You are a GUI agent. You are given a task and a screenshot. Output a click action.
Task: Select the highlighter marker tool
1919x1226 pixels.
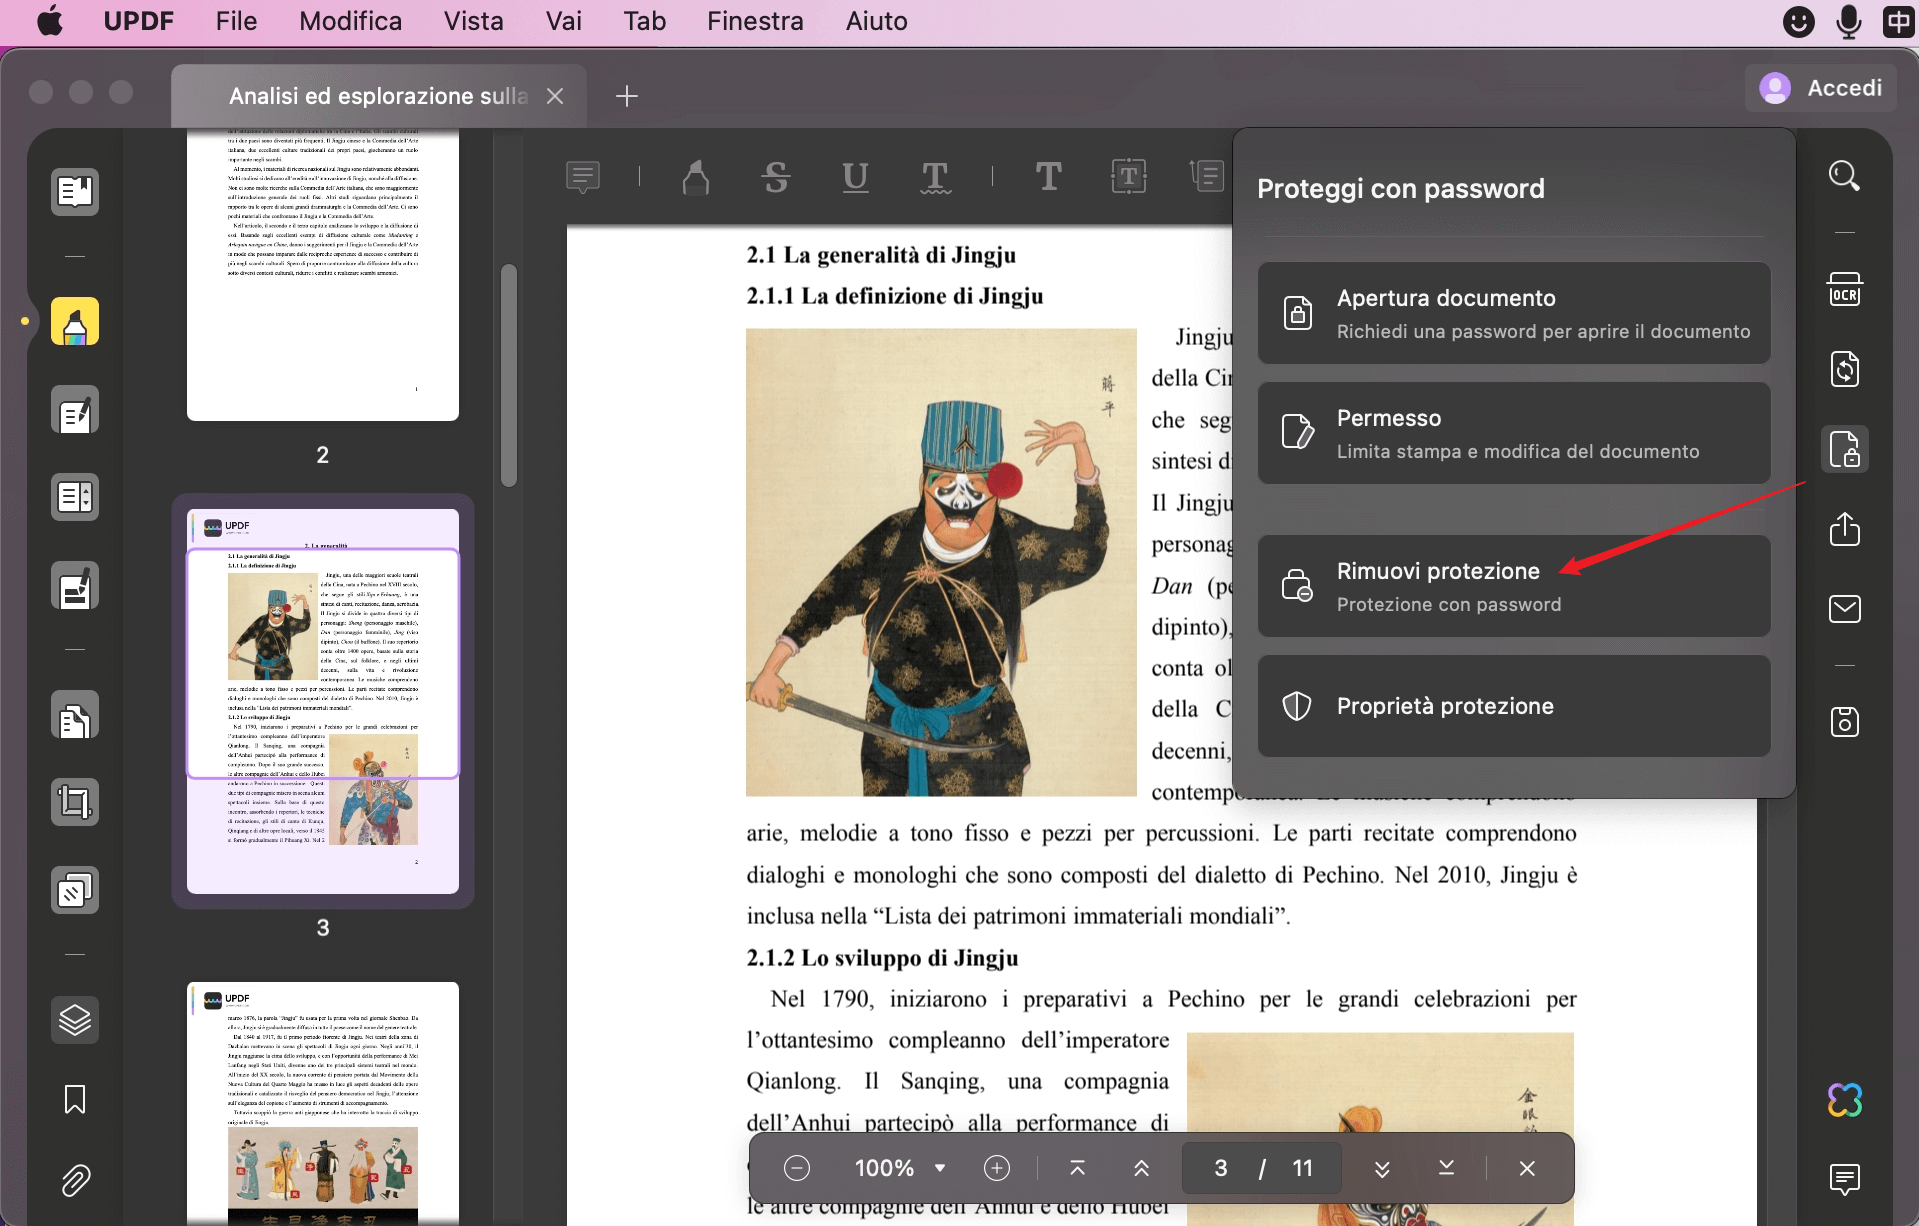pyautogui.click(x=696, y=177)
